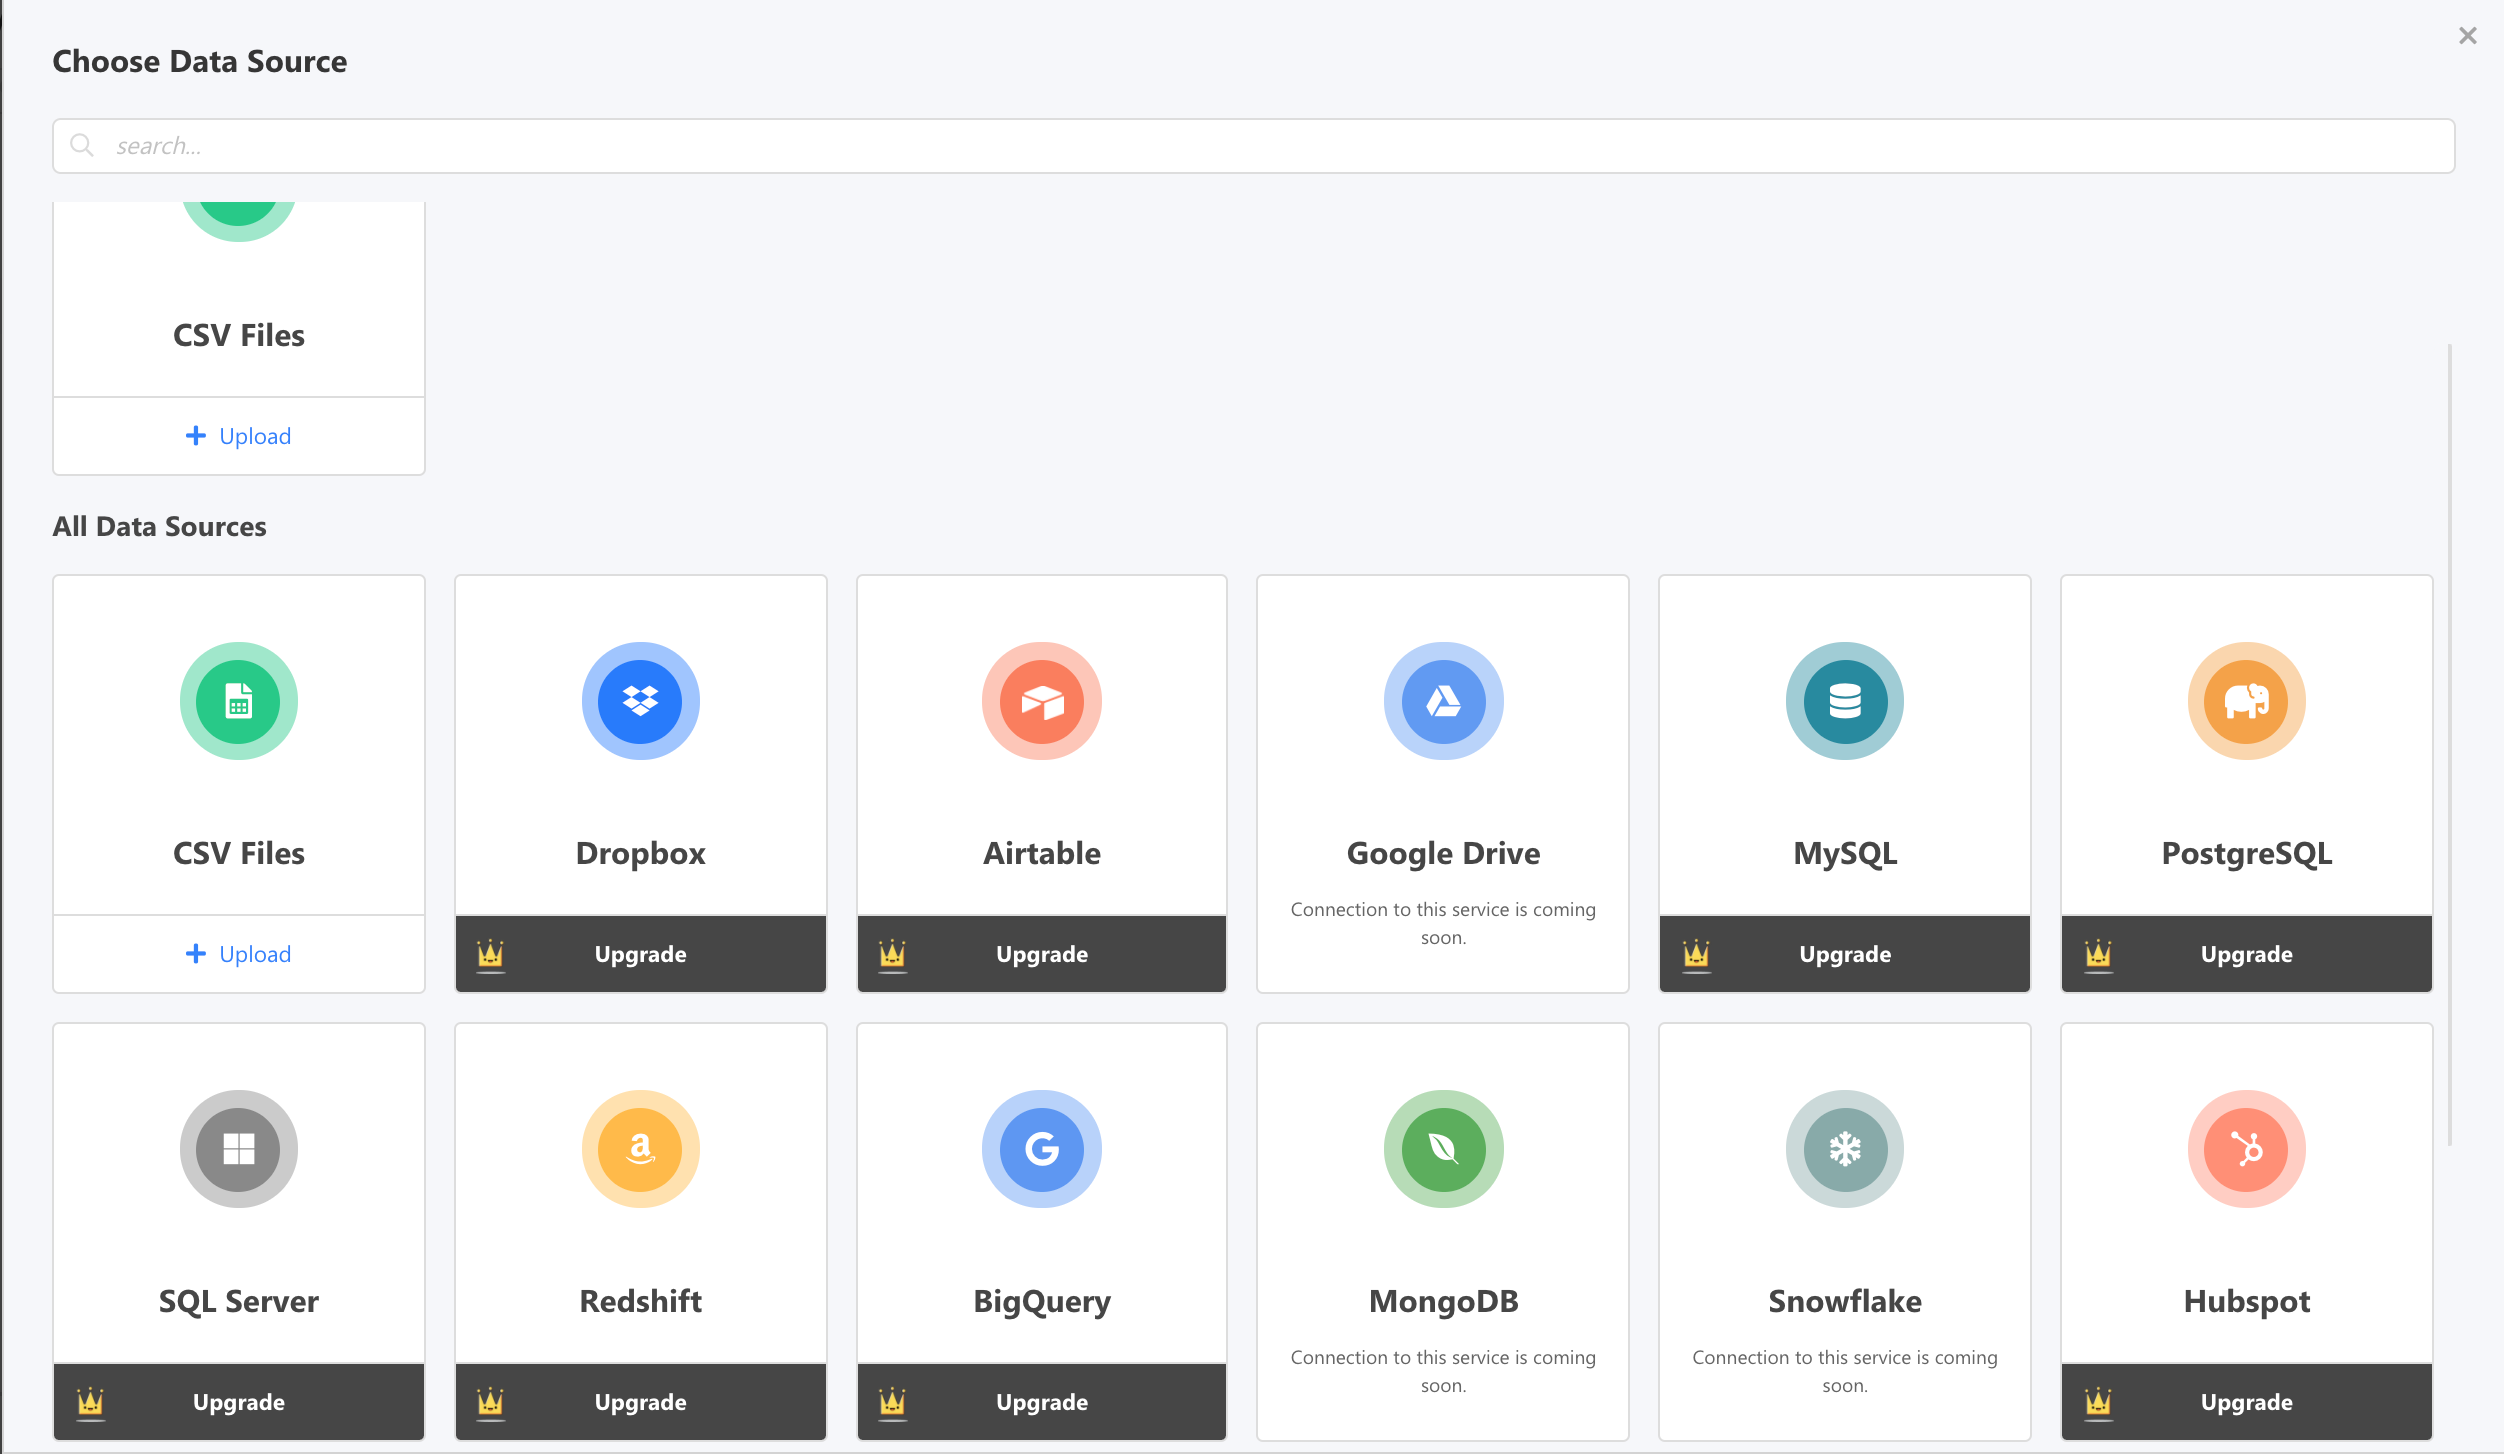Upgrade to unlock SQL Server

coord(239,1402)
